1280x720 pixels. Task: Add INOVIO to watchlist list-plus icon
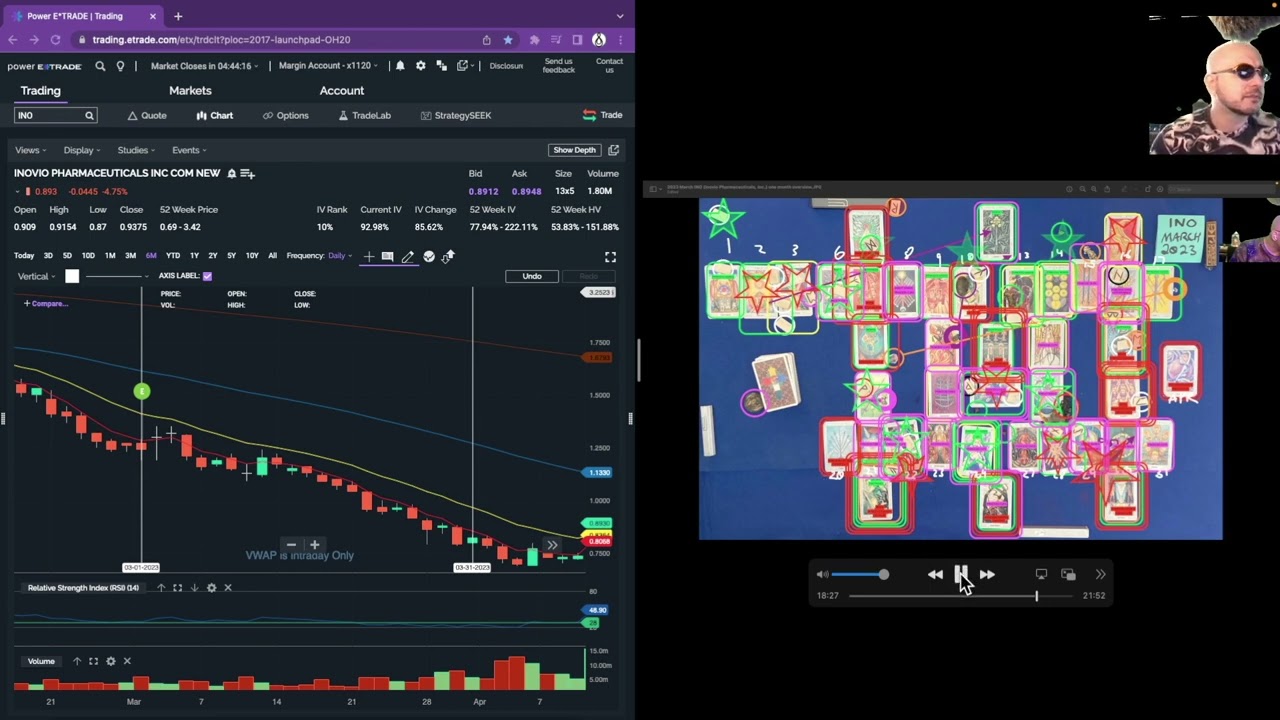pos(247,173)
